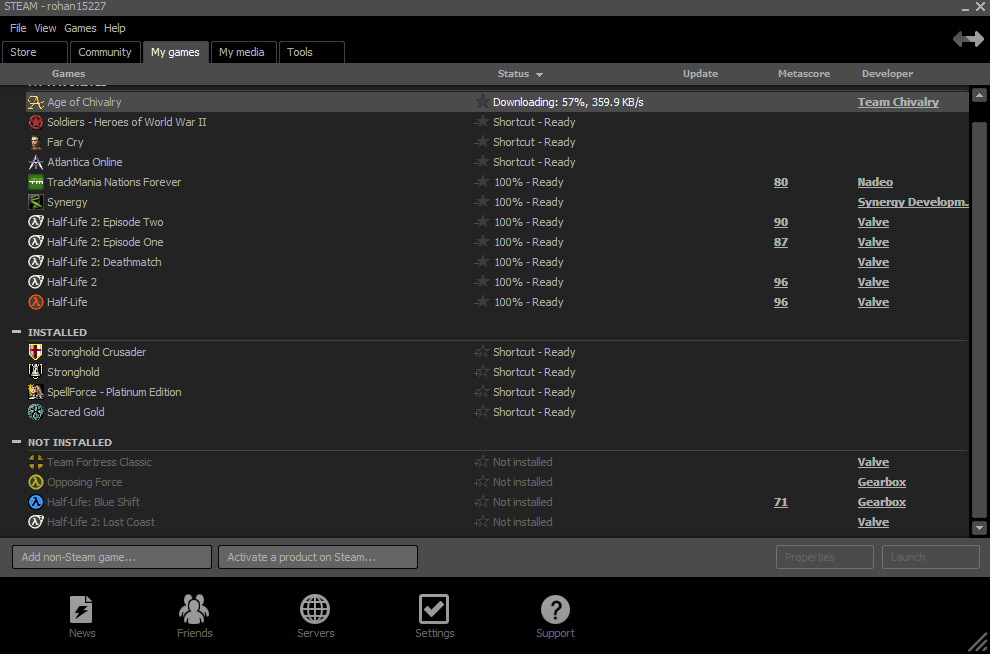
Task: Open the Metascore 71 link for Blue Shift
Action: click(781, 502)
